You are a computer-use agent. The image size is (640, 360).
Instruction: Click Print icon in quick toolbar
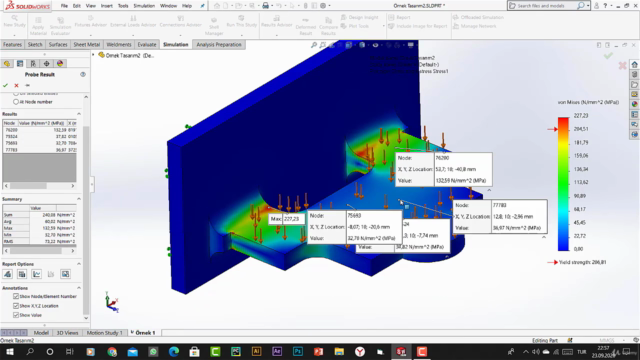(x=265, y=6)
